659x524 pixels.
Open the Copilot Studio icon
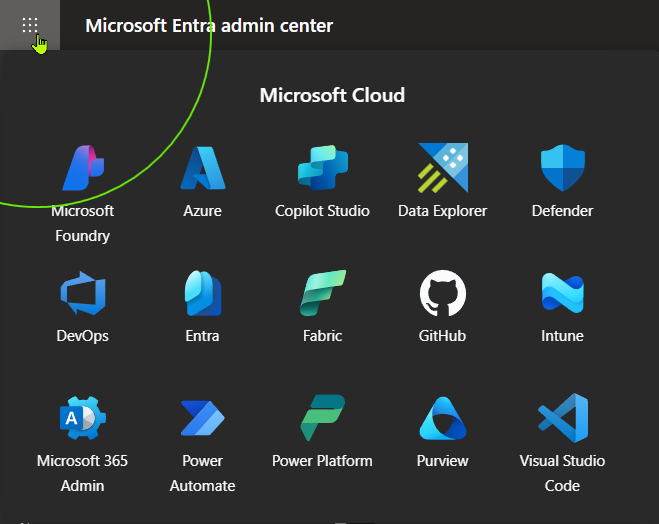[322, 168]
